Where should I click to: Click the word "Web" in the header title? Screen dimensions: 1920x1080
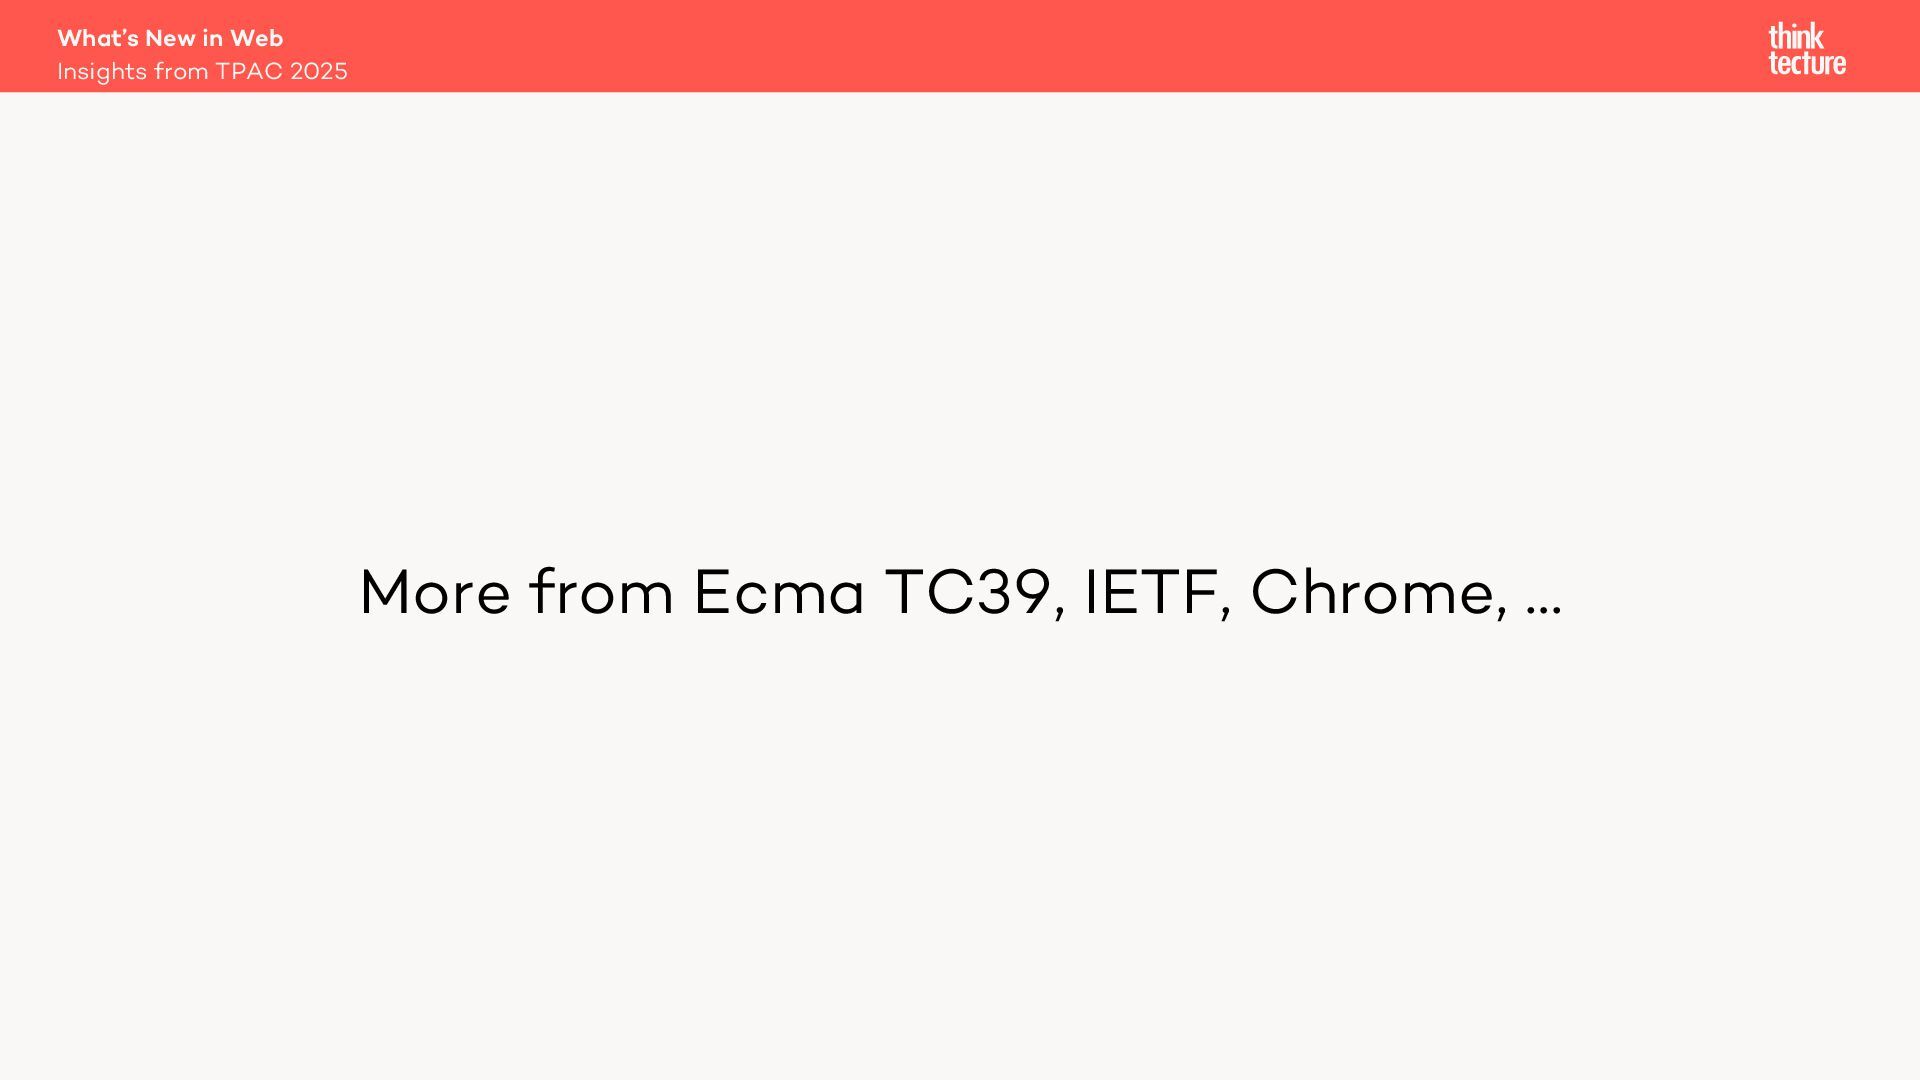point(256,38)
